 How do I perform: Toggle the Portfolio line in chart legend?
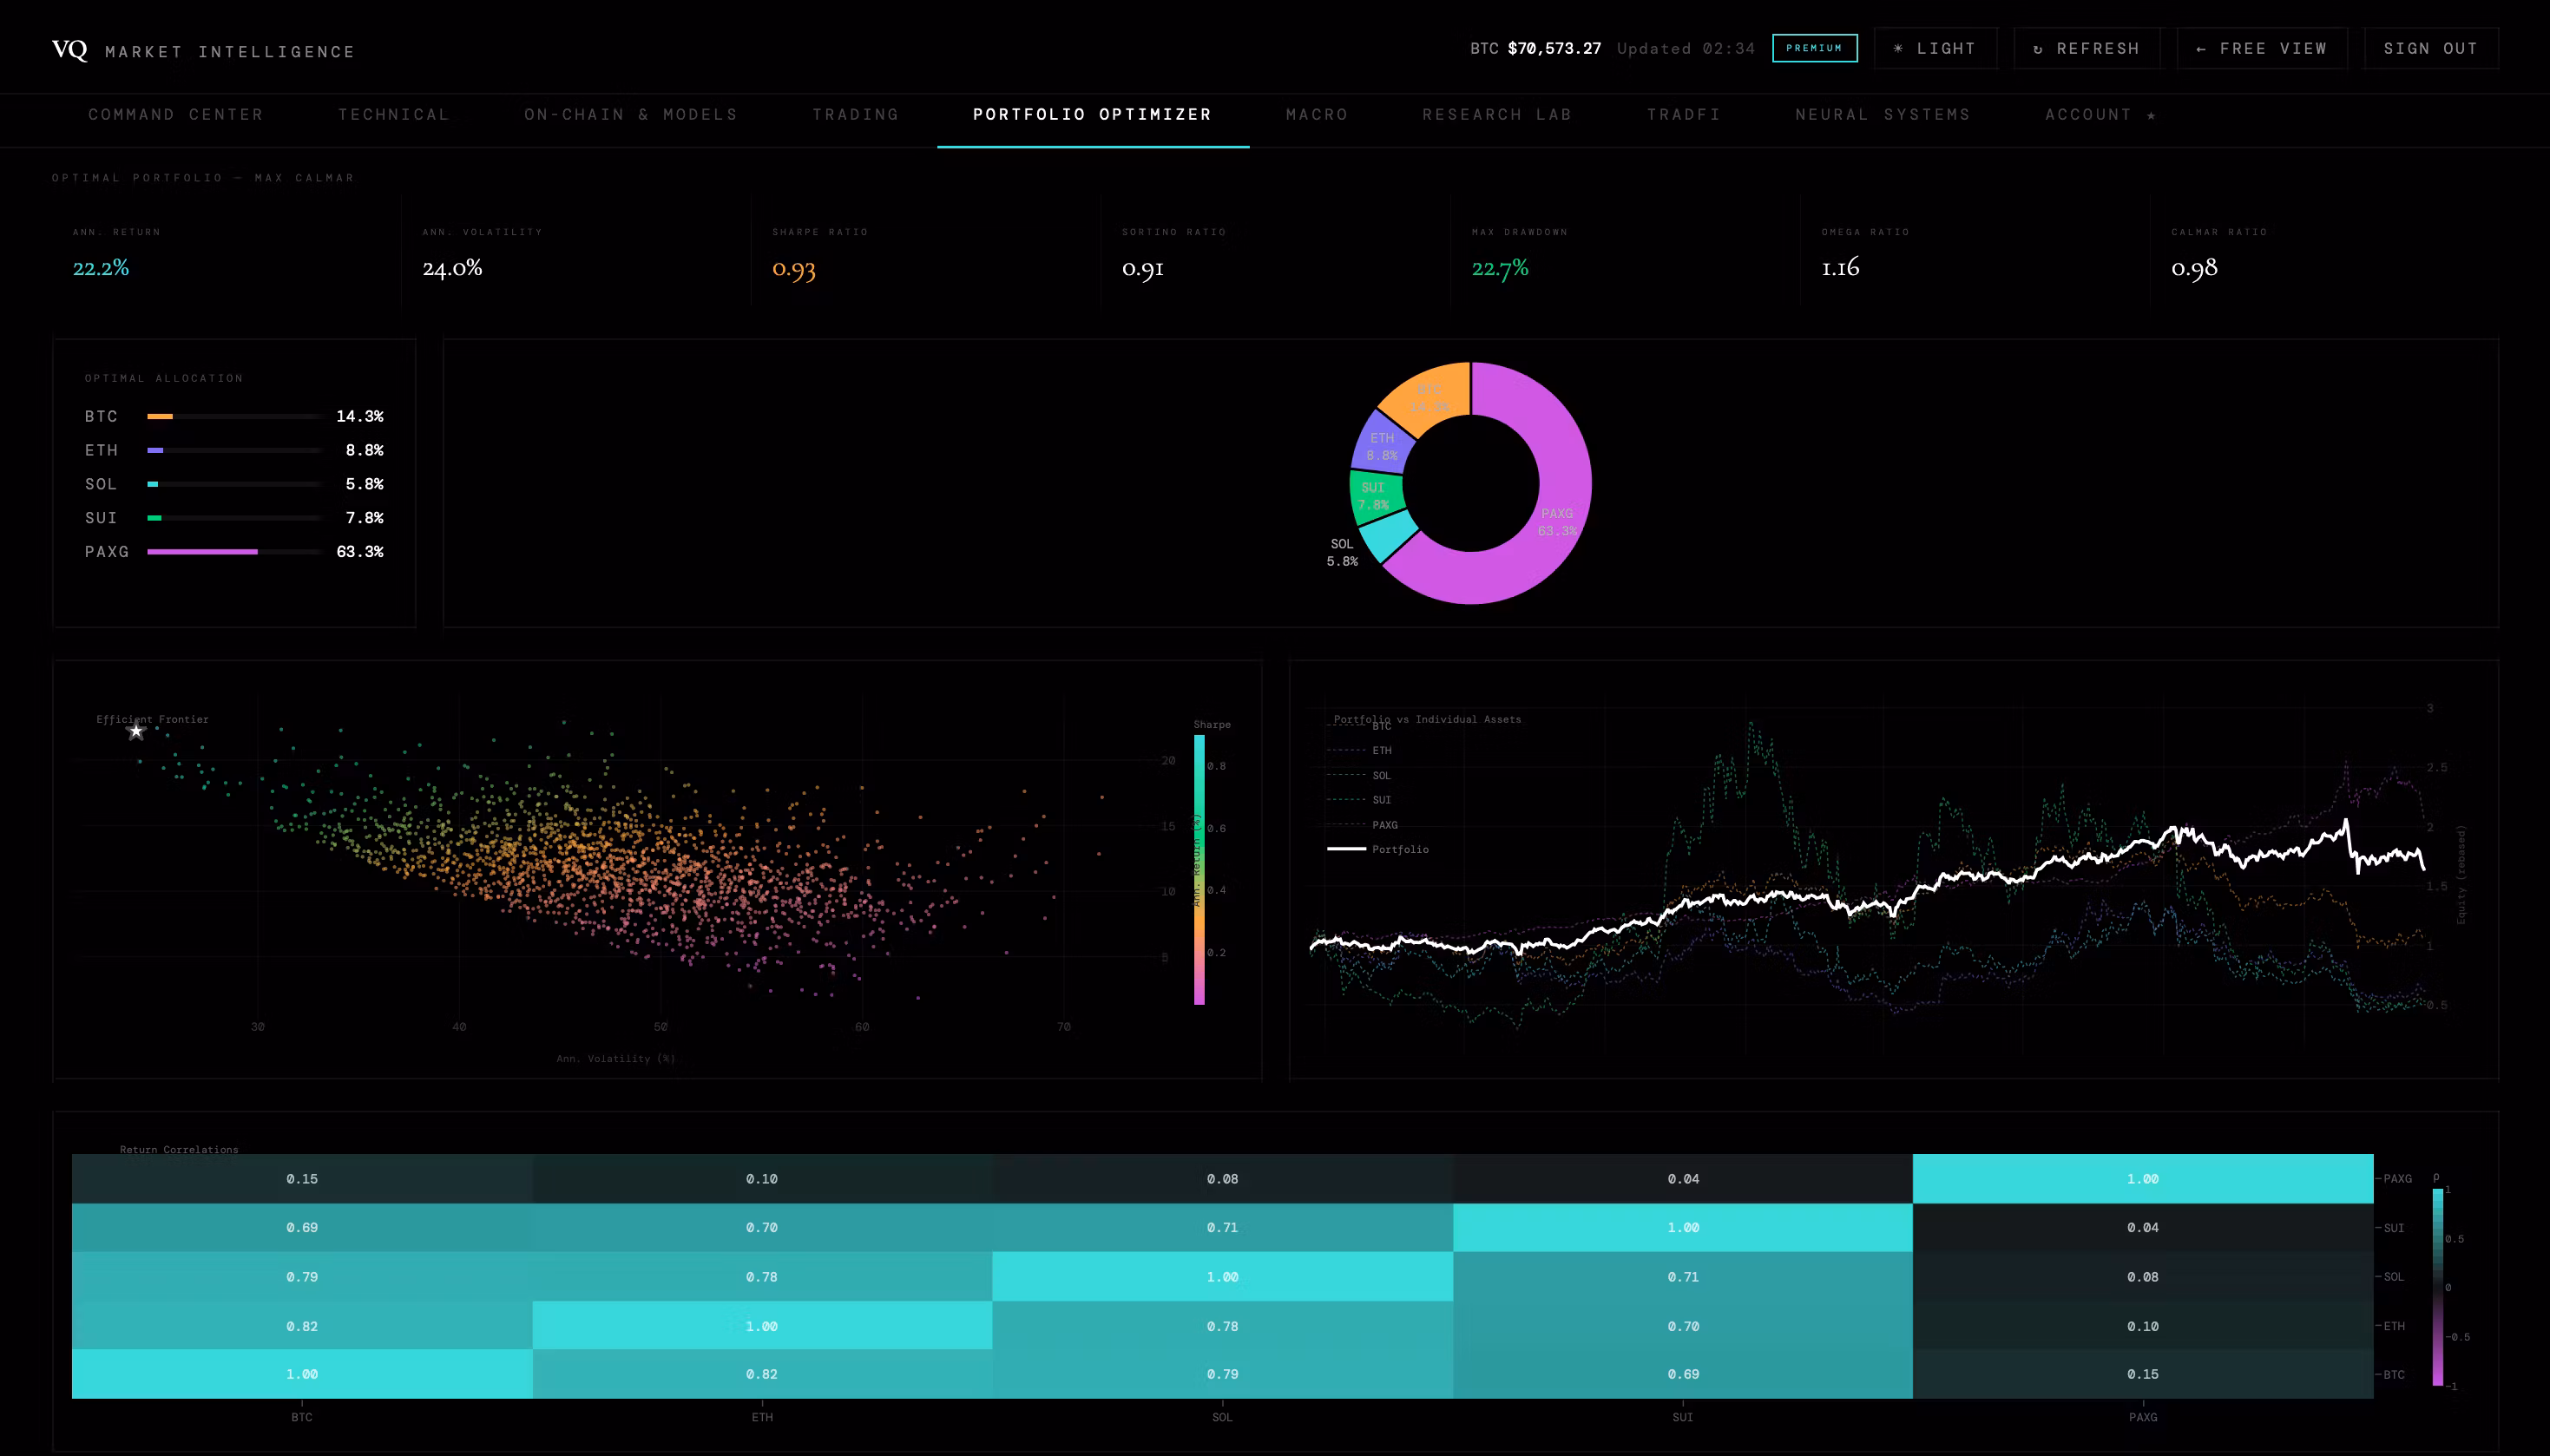(1399, 850)
